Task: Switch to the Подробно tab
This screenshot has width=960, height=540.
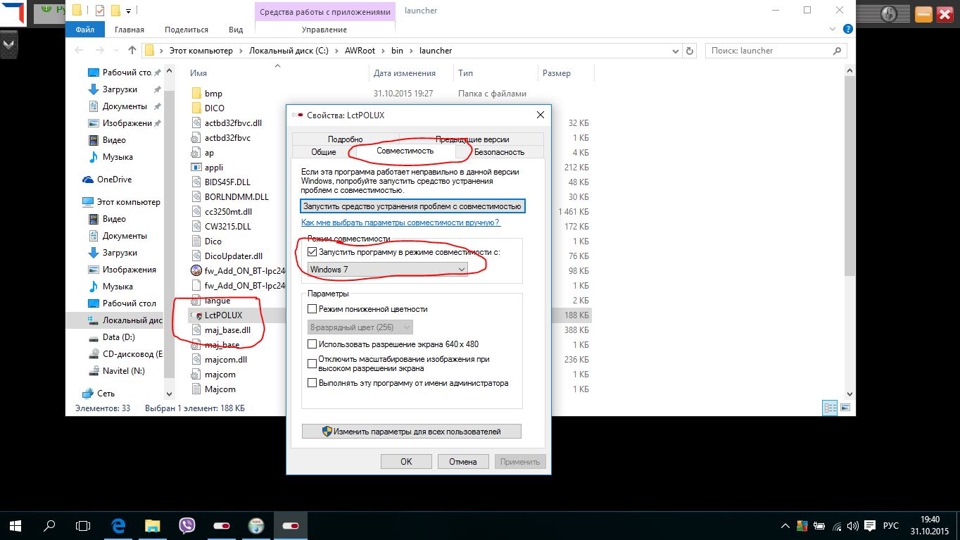Action: click(345, 139)
